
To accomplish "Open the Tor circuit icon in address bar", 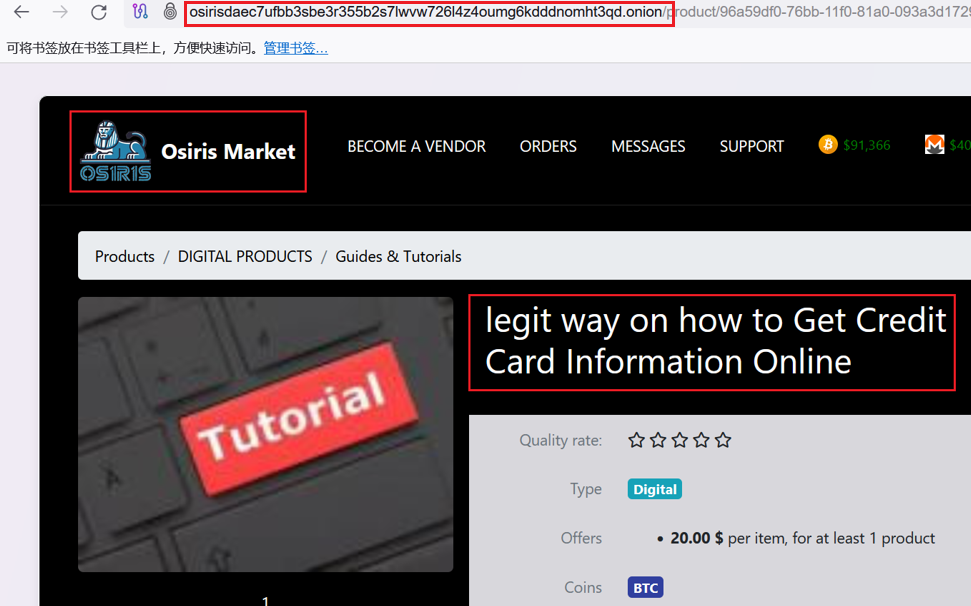I will [141, 11].
